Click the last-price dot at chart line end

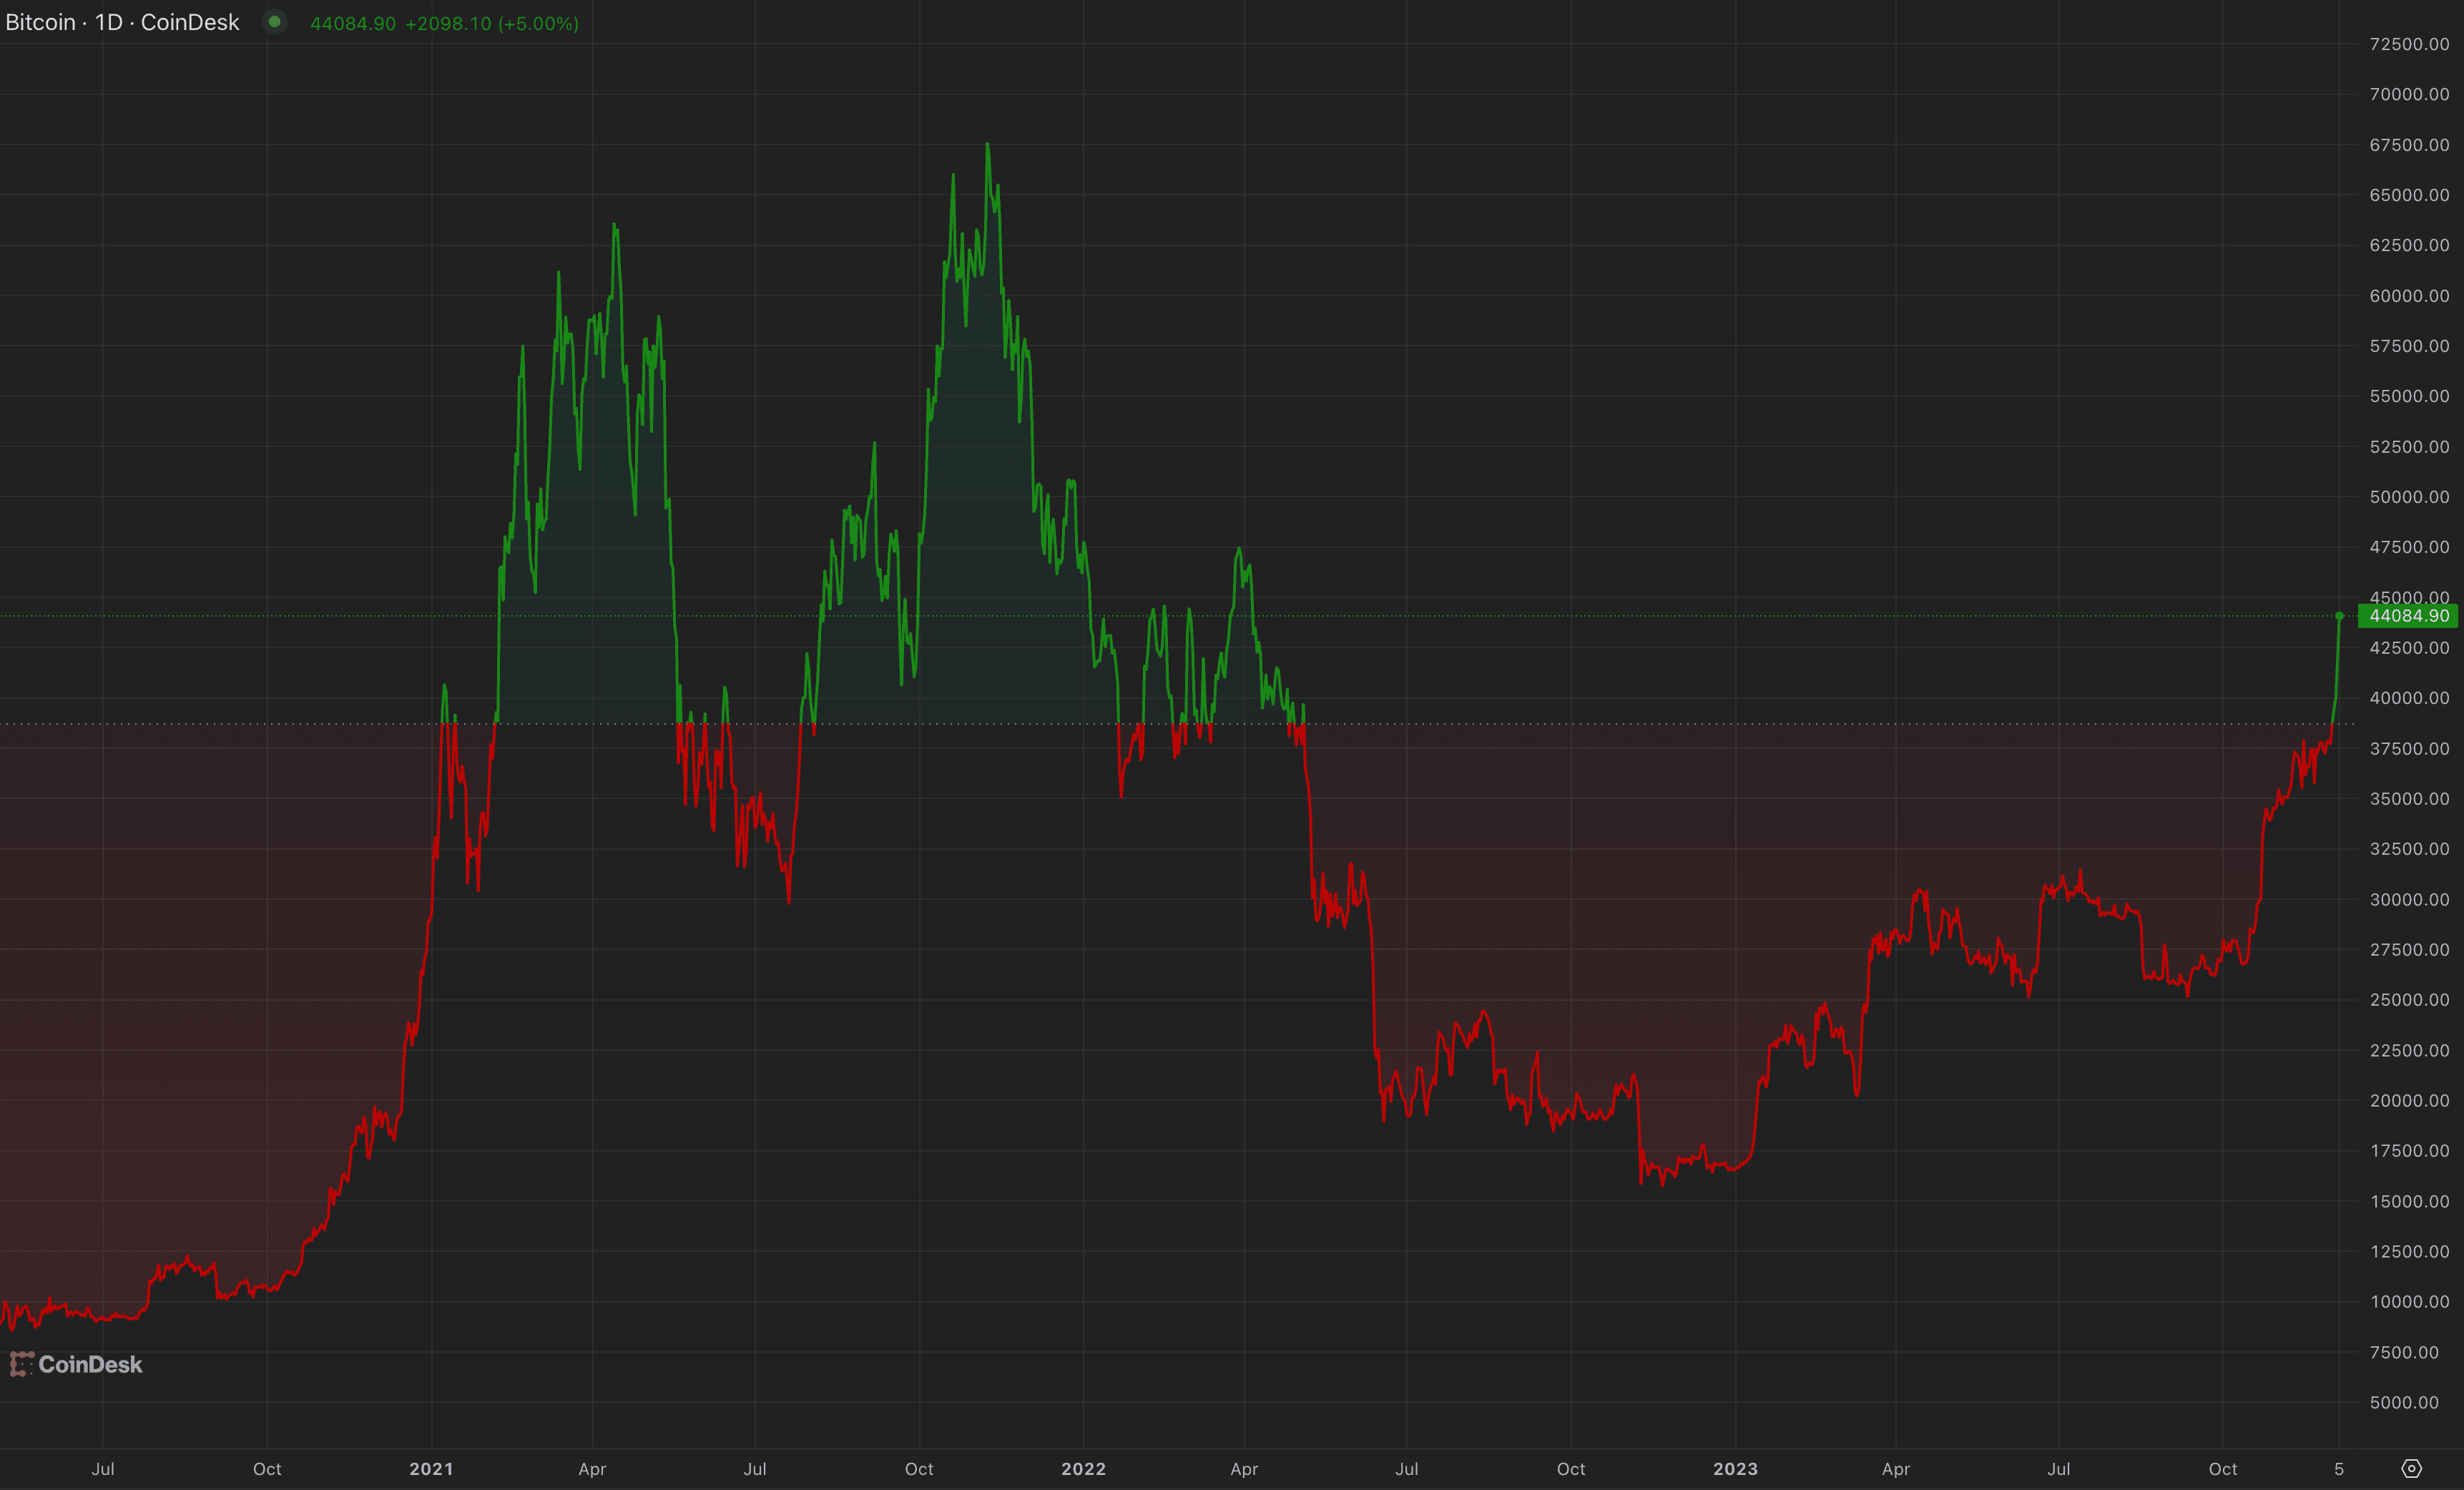(2339, 616)
